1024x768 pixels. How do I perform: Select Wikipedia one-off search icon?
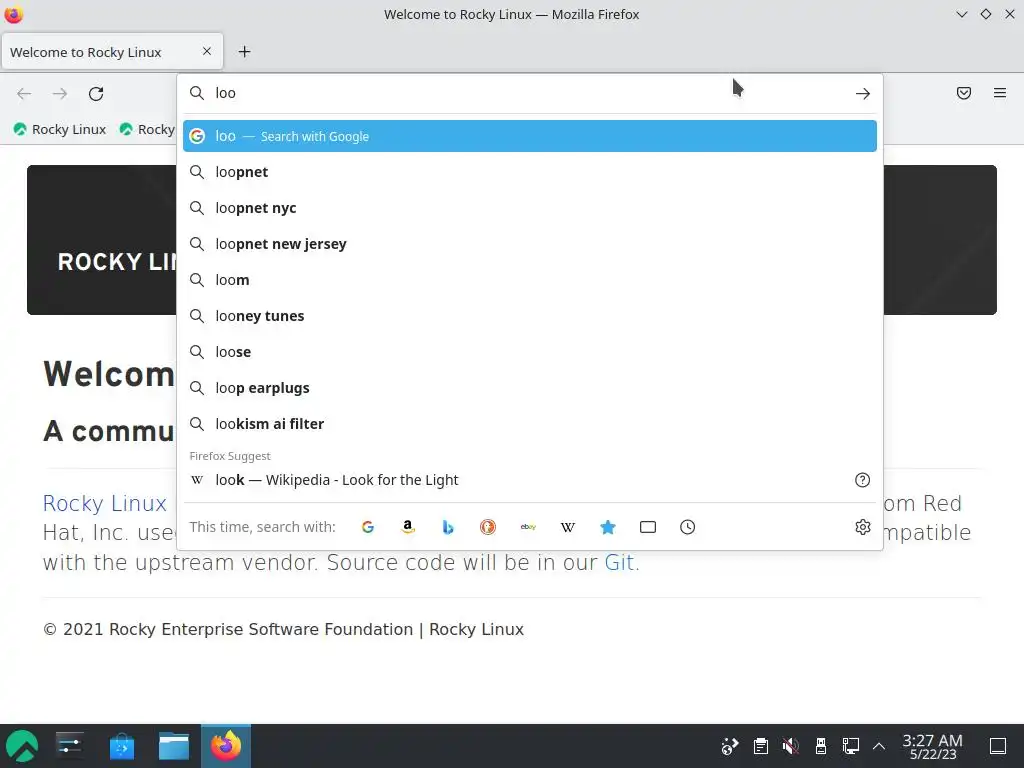(x=568, y=527)
